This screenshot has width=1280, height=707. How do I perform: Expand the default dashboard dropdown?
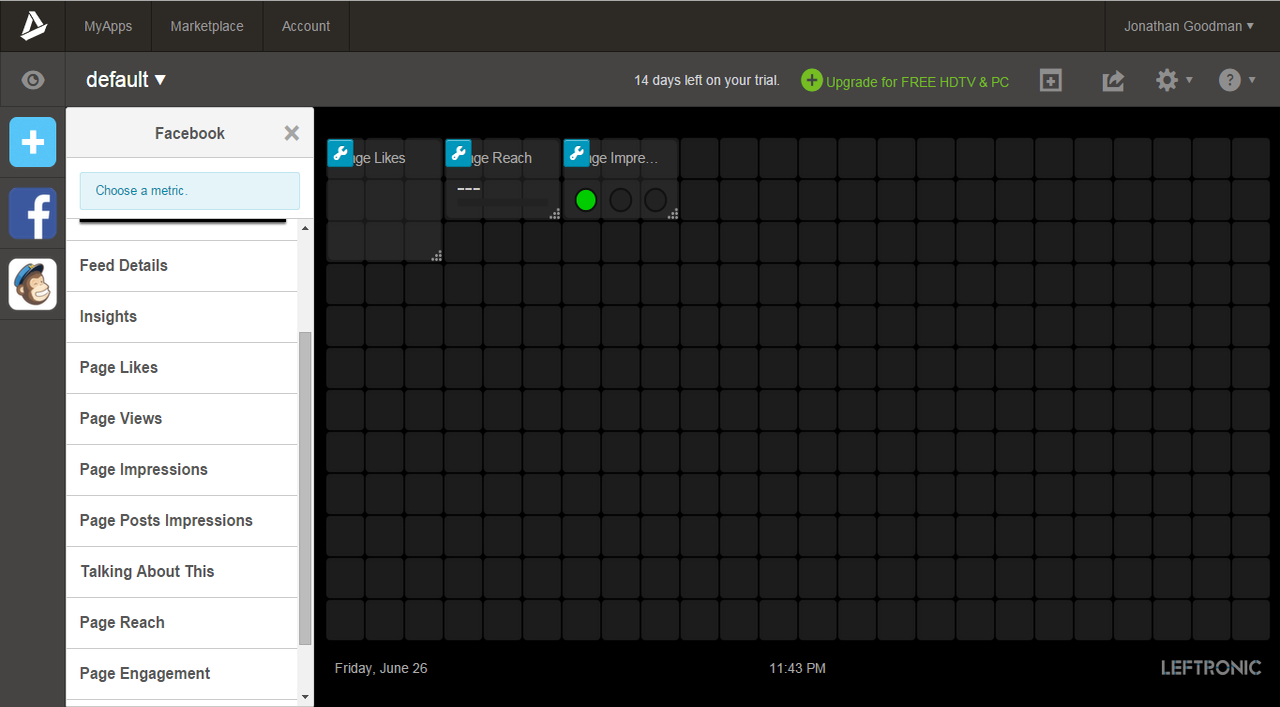coord(126,80)
